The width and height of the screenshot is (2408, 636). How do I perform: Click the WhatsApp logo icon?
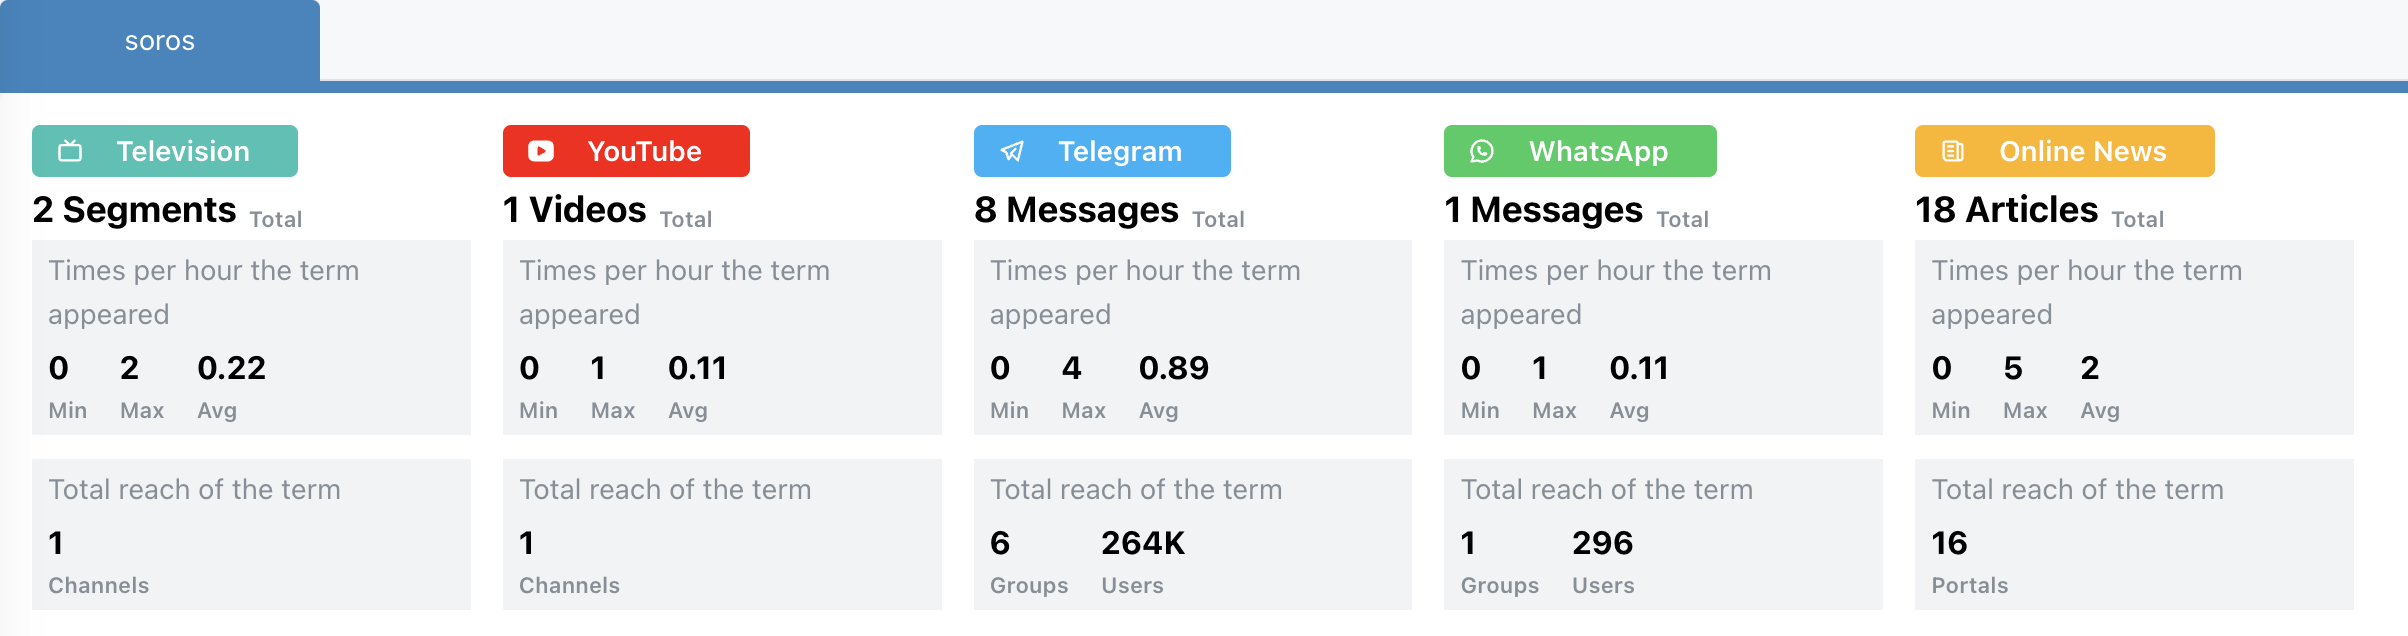click(x=1482, y=151)
